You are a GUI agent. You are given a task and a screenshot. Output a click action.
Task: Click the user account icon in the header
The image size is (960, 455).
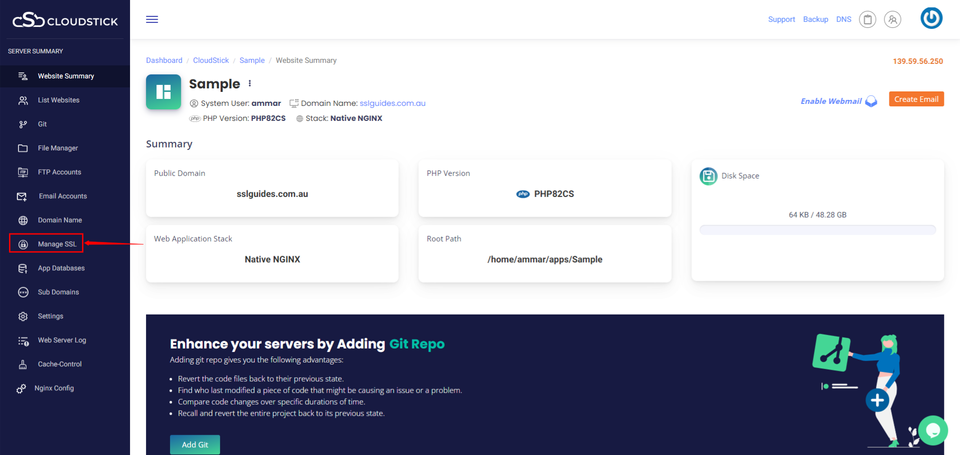[893, 19]
